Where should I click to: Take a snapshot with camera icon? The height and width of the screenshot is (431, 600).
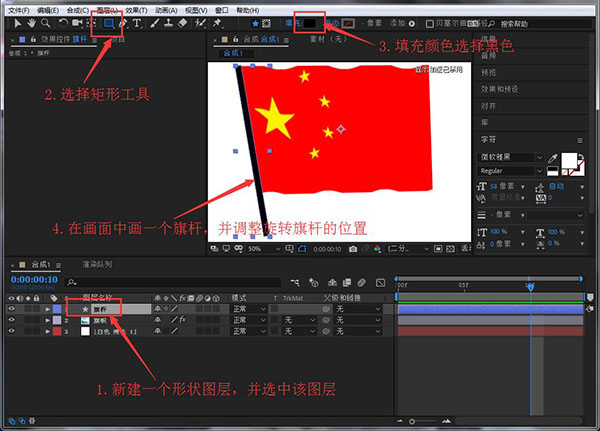[x=353, y=249]
